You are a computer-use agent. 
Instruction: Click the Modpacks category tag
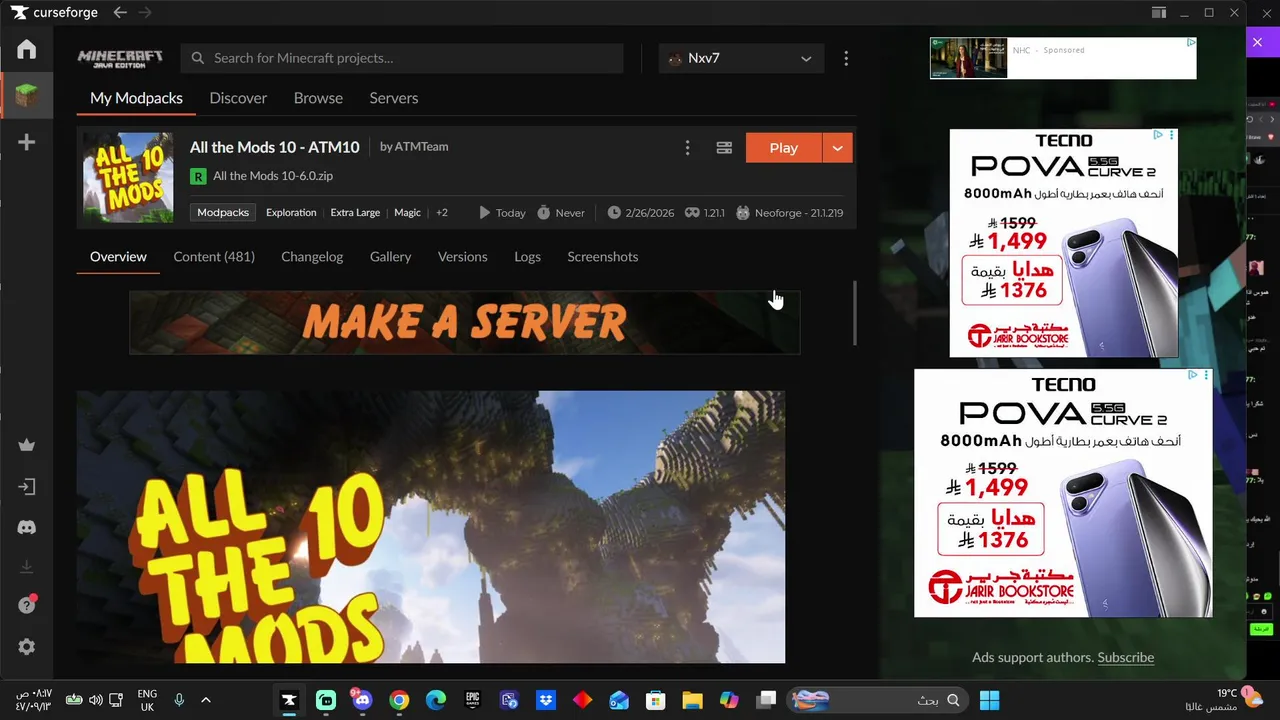(x=223, y=213)
